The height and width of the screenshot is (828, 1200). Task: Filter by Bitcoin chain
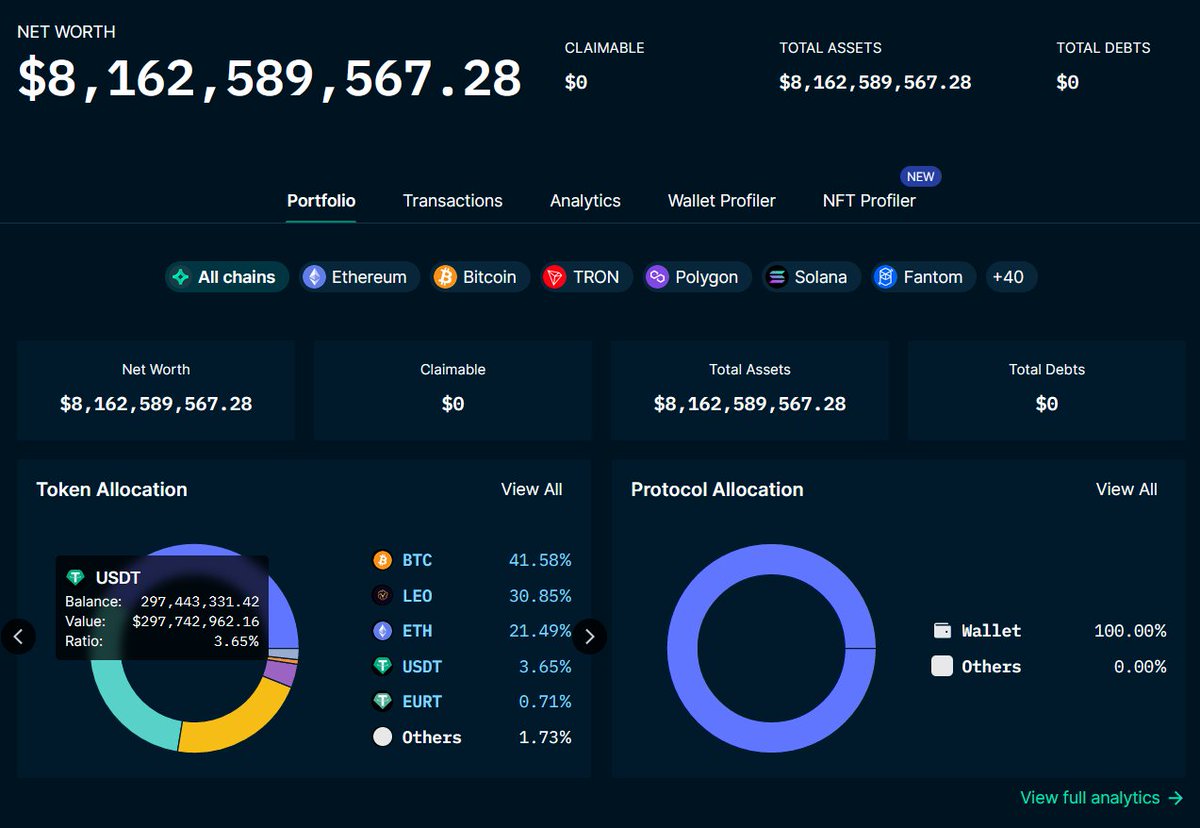[x=479, y=277]
